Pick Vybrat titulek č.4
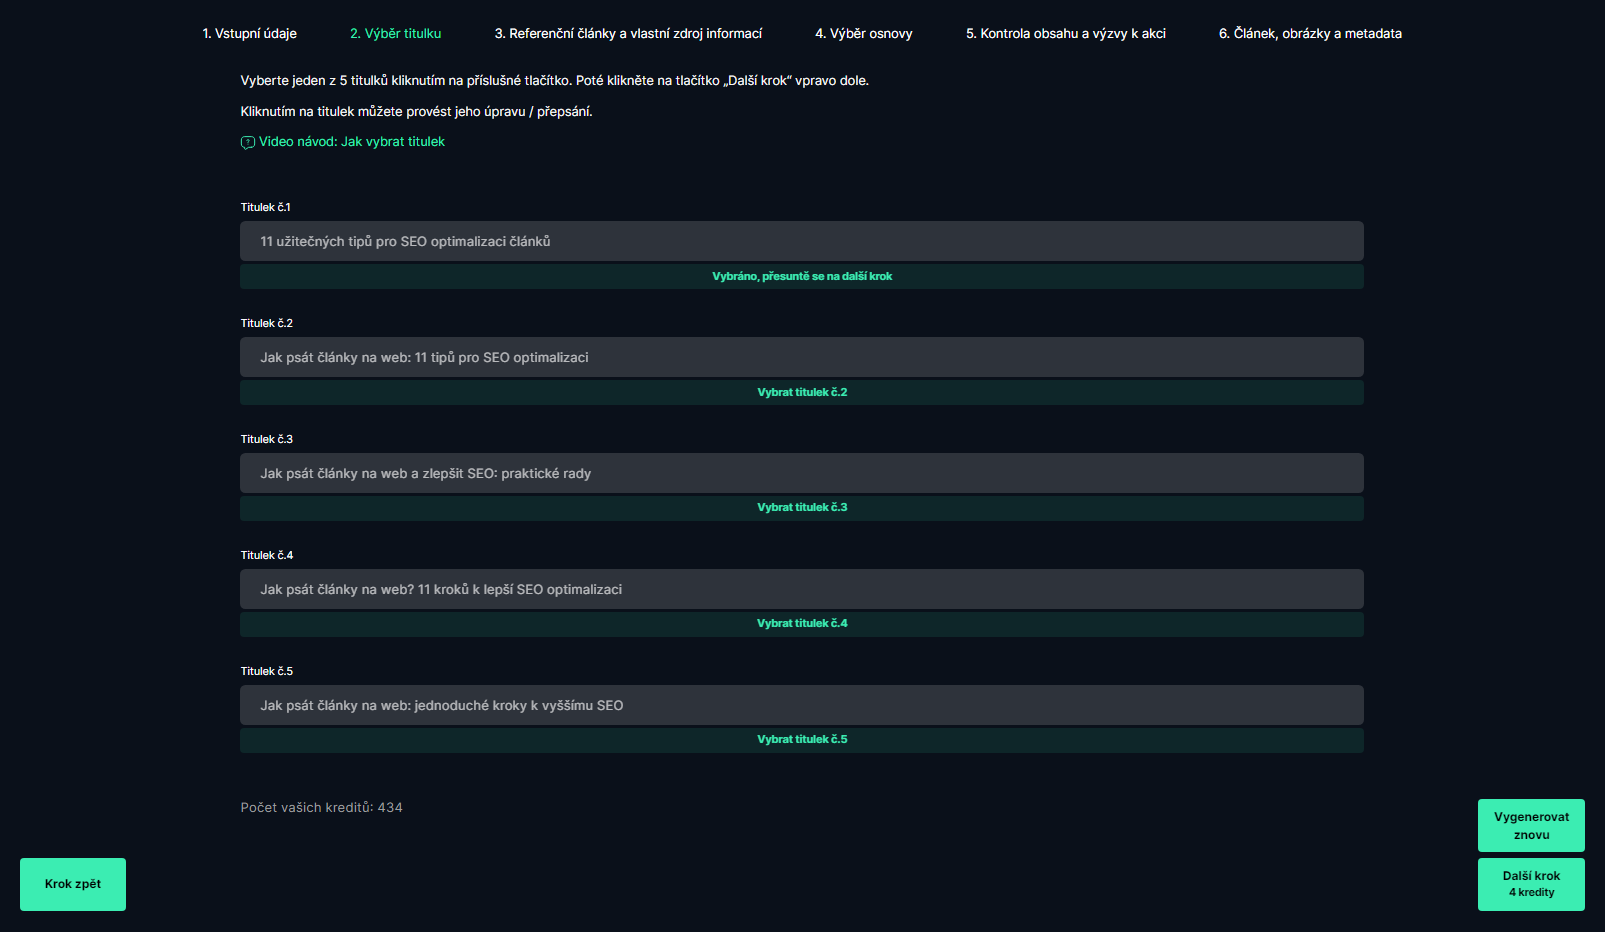Screen dimensions: 1605x932 pyautogui.click(x=802, y=624)
